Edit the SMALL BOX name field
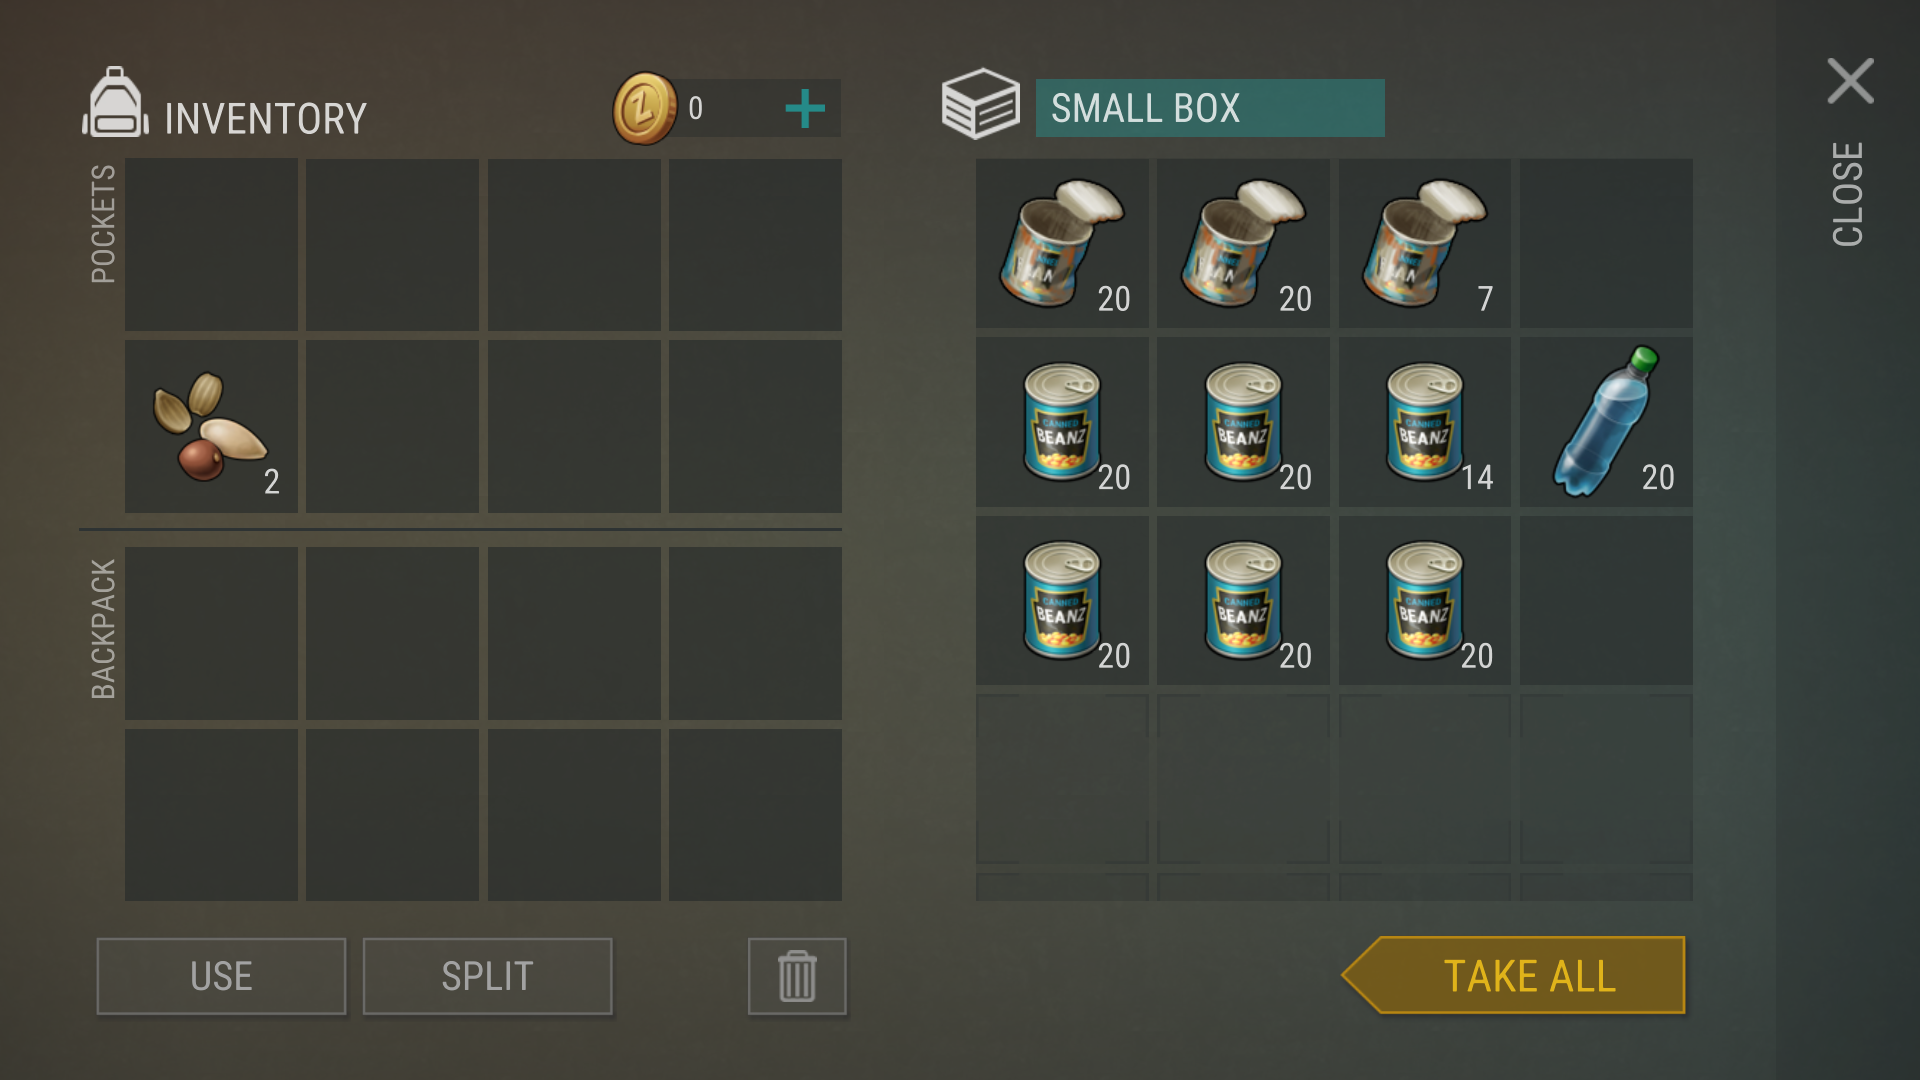This screenshot has height=1080, width=1920. [1210, 108]
